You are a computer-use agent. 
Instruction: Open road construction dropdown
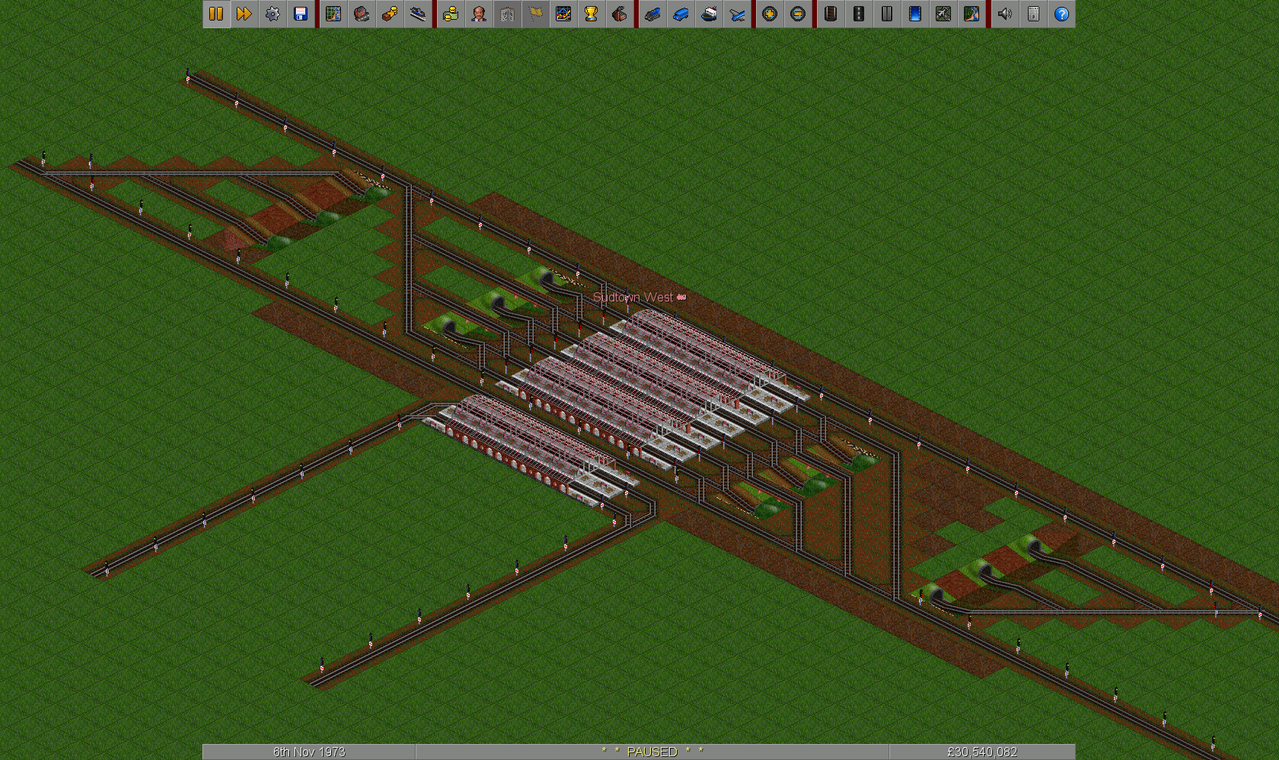coord(858,14)
